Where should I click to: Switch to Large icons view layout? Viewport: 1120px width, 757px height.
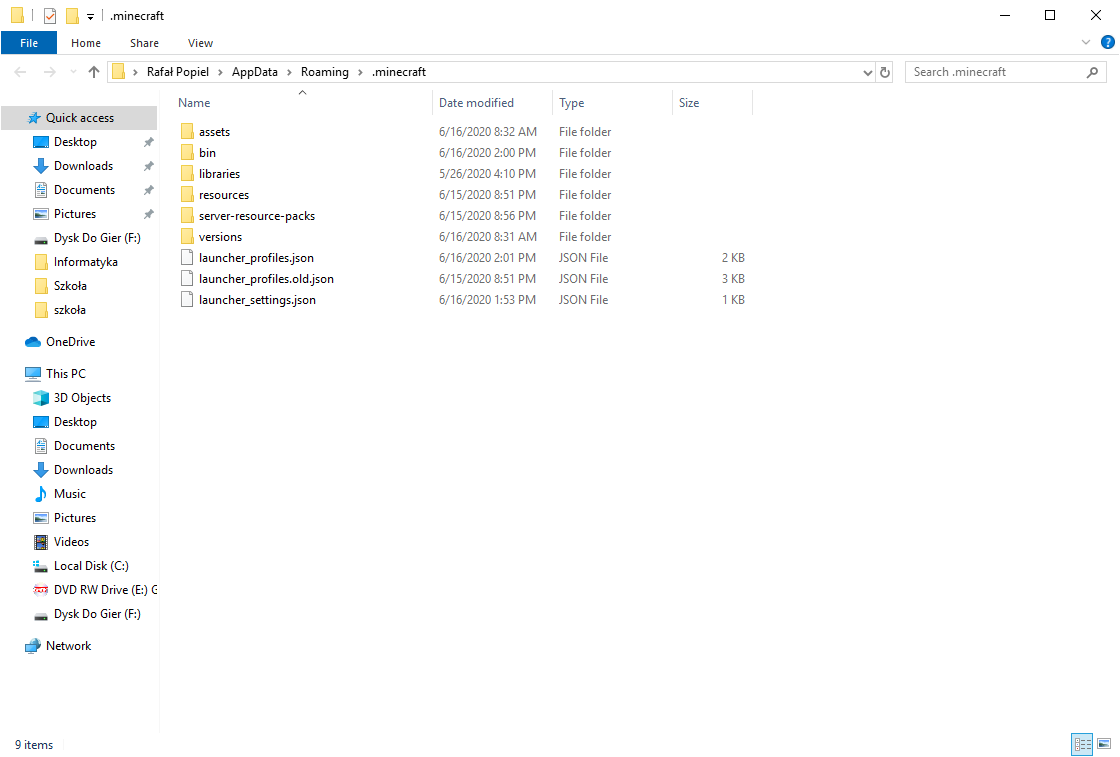point(1104,744)
